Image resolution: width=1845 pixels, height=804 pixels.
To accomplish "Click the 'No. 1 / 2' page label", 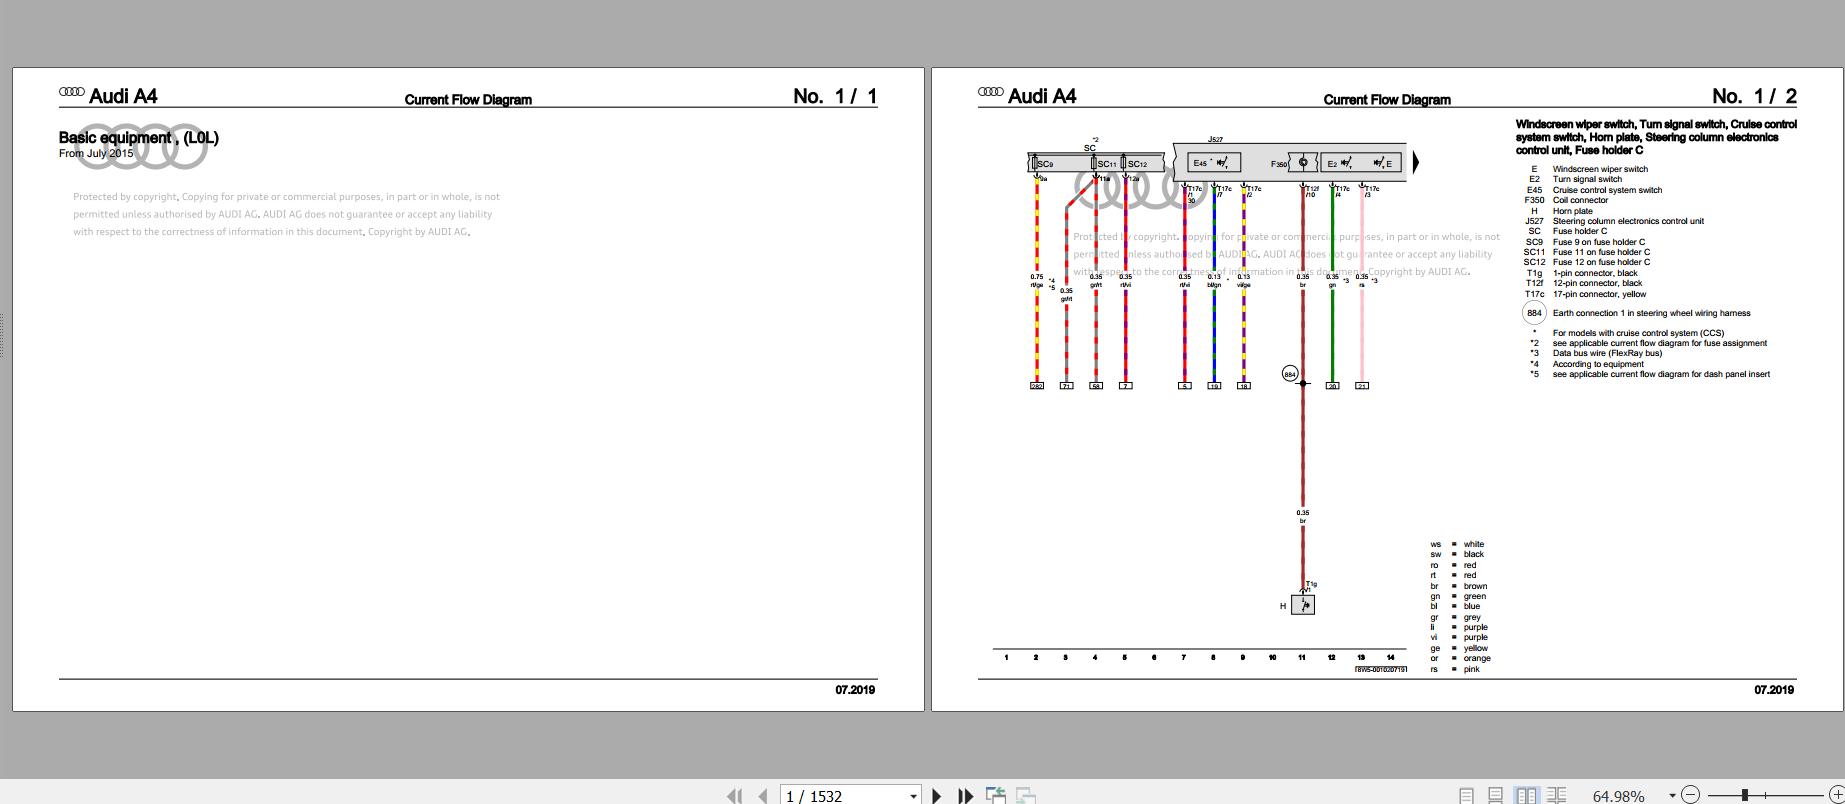I will pos(1754,96).
